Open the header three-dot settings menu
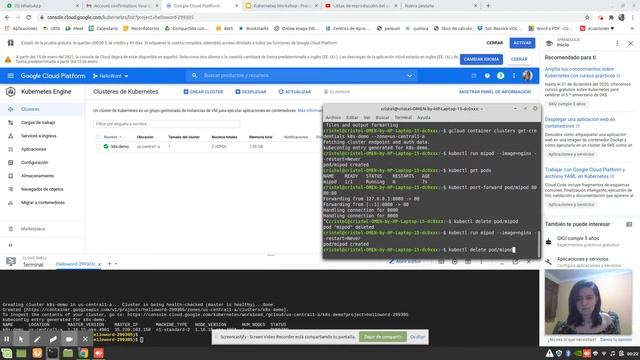Viewport: 640px width, 360px height. pyautogui.click(x=514, y=76)
